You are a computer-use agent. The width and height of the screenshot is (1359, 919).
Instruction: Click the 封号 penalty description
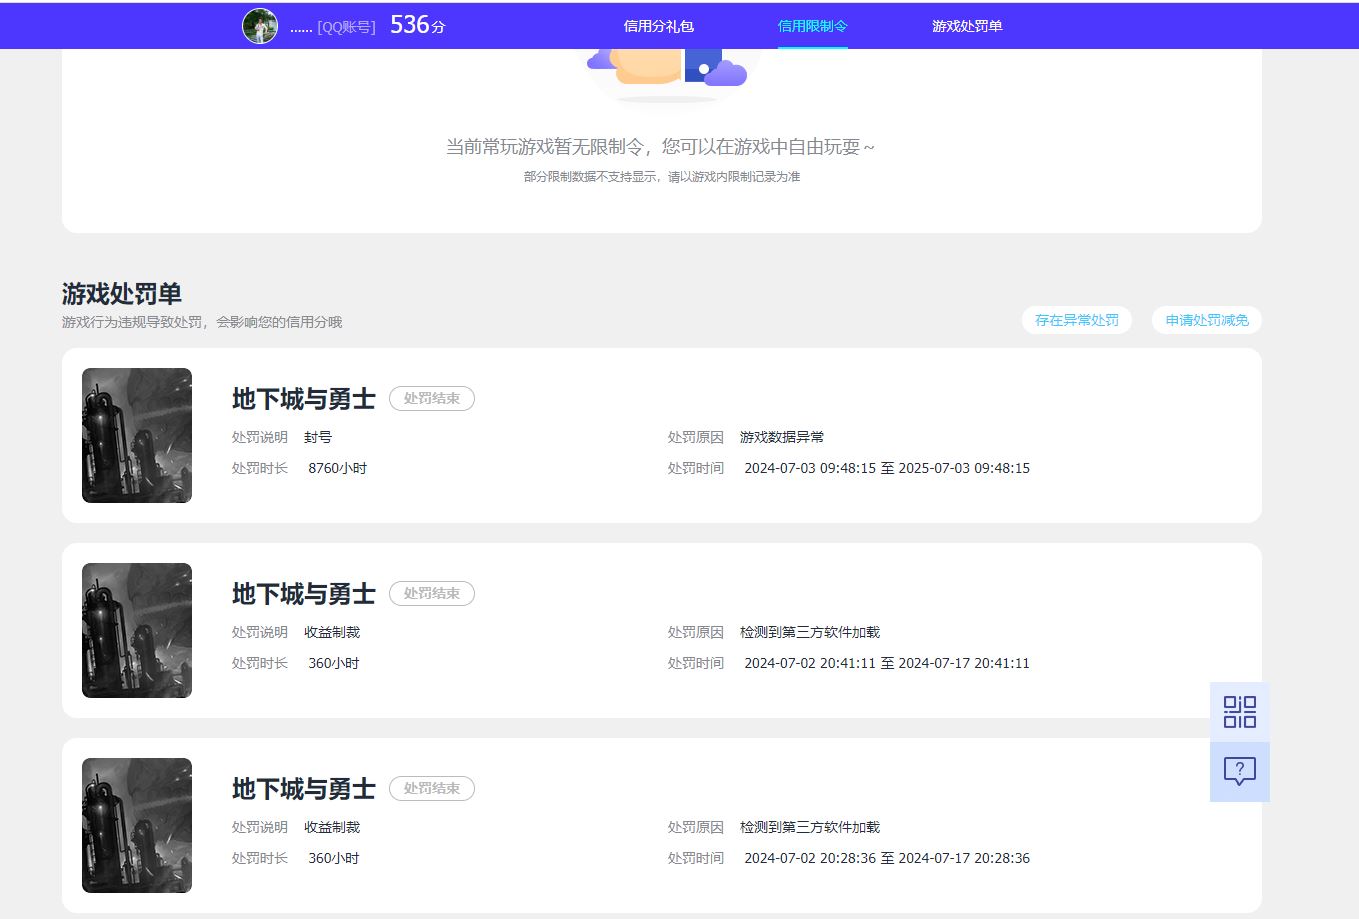click(x=318, y=437)
